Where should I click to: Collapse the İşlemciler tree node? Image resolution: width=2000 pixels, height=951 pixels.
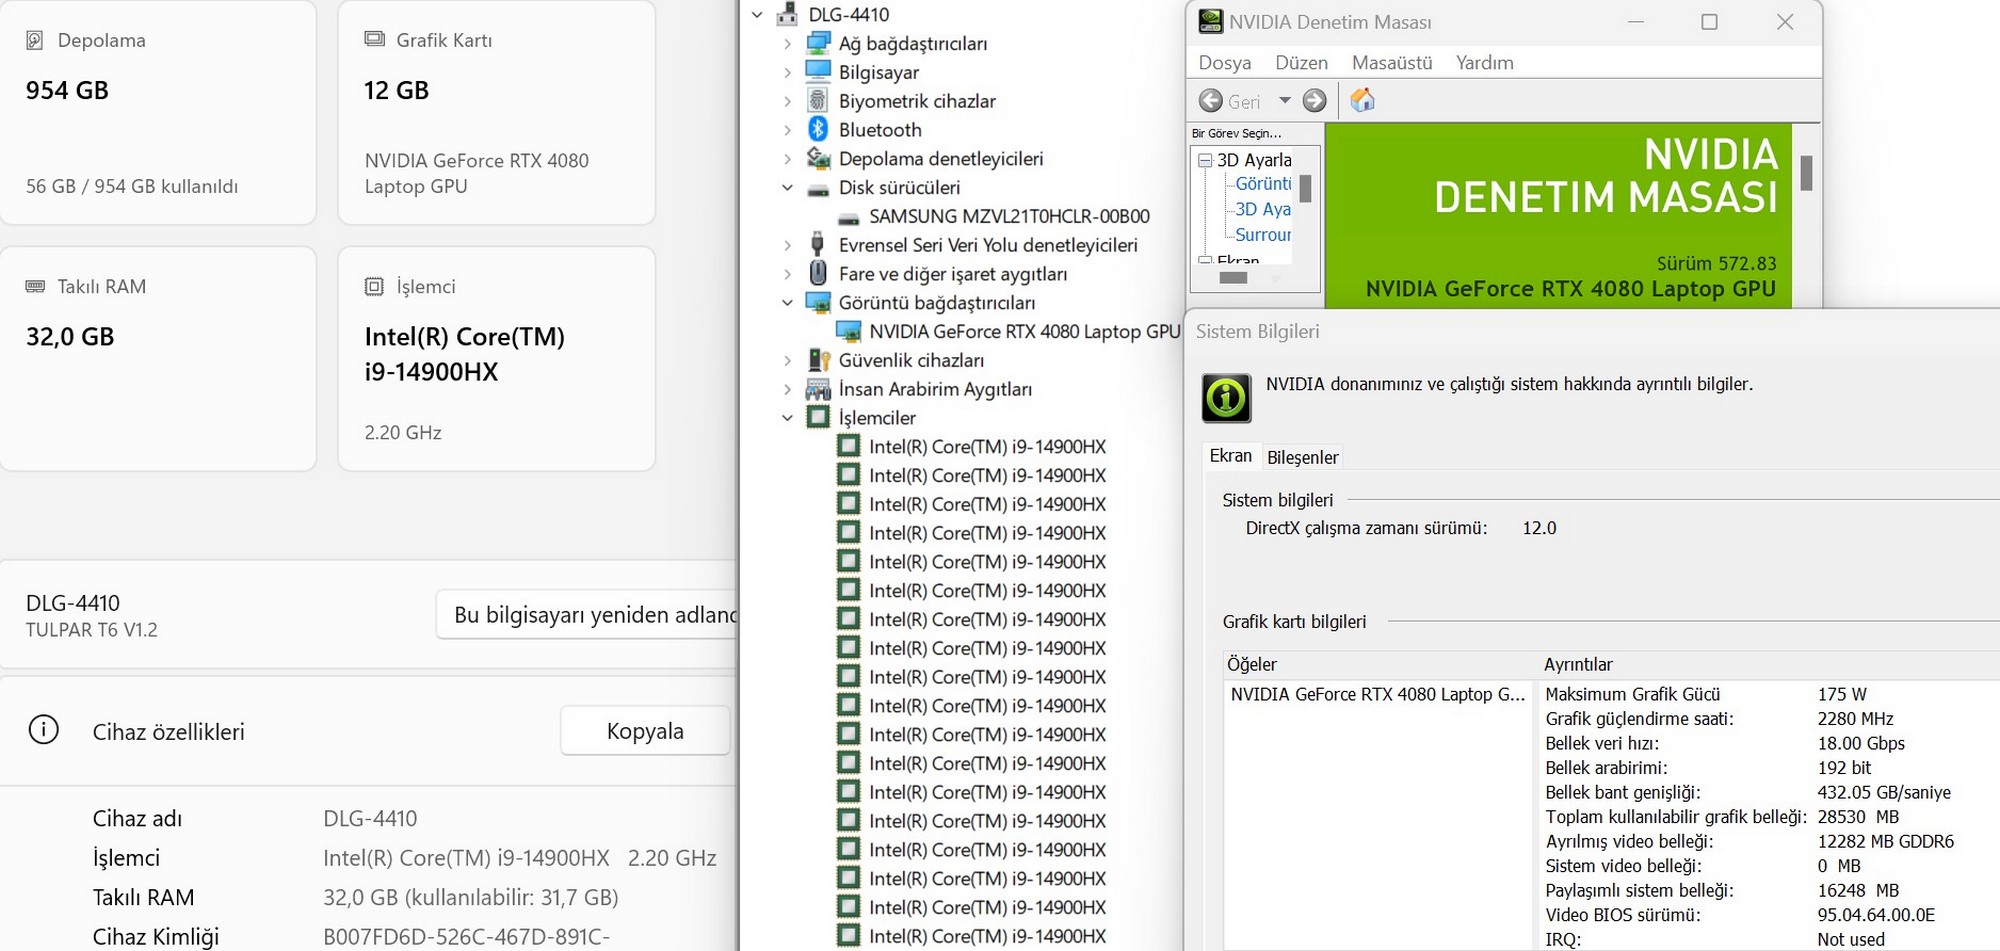click(x=787, y=418)
